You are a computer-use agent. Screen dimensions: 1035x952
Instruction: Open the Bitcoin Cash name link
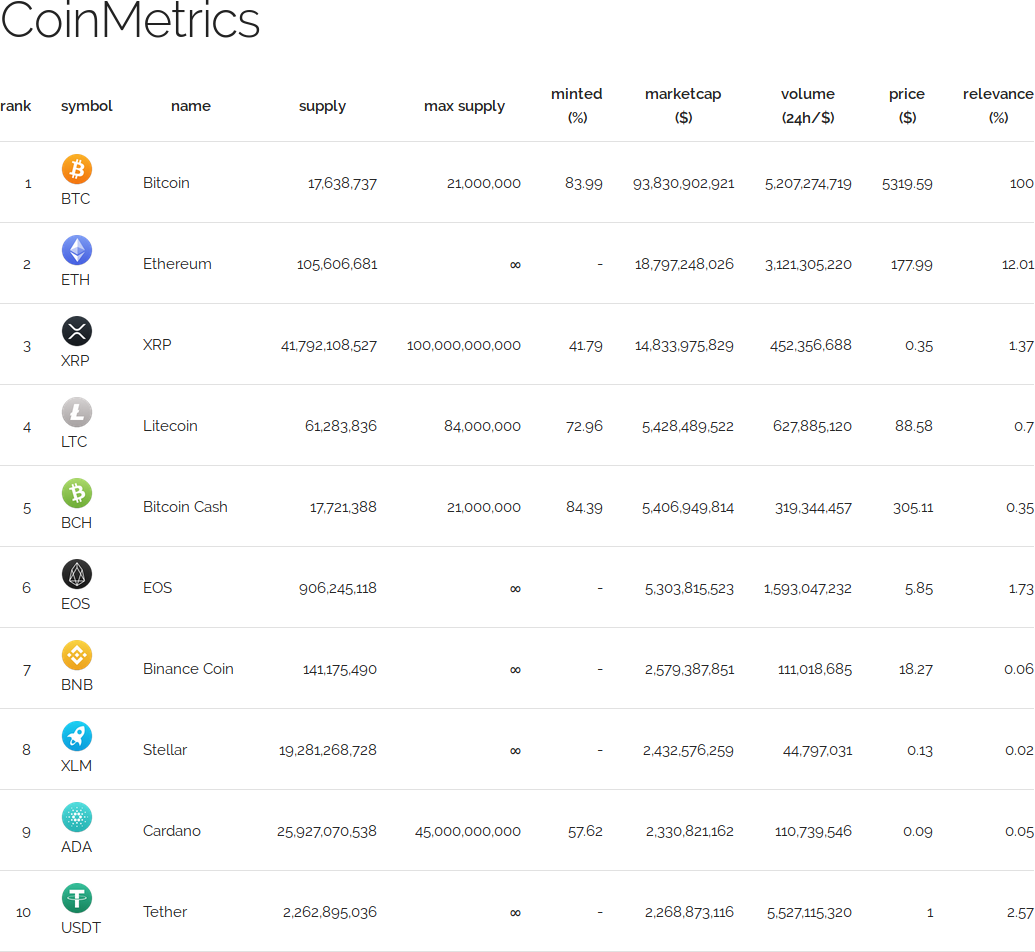185,507
